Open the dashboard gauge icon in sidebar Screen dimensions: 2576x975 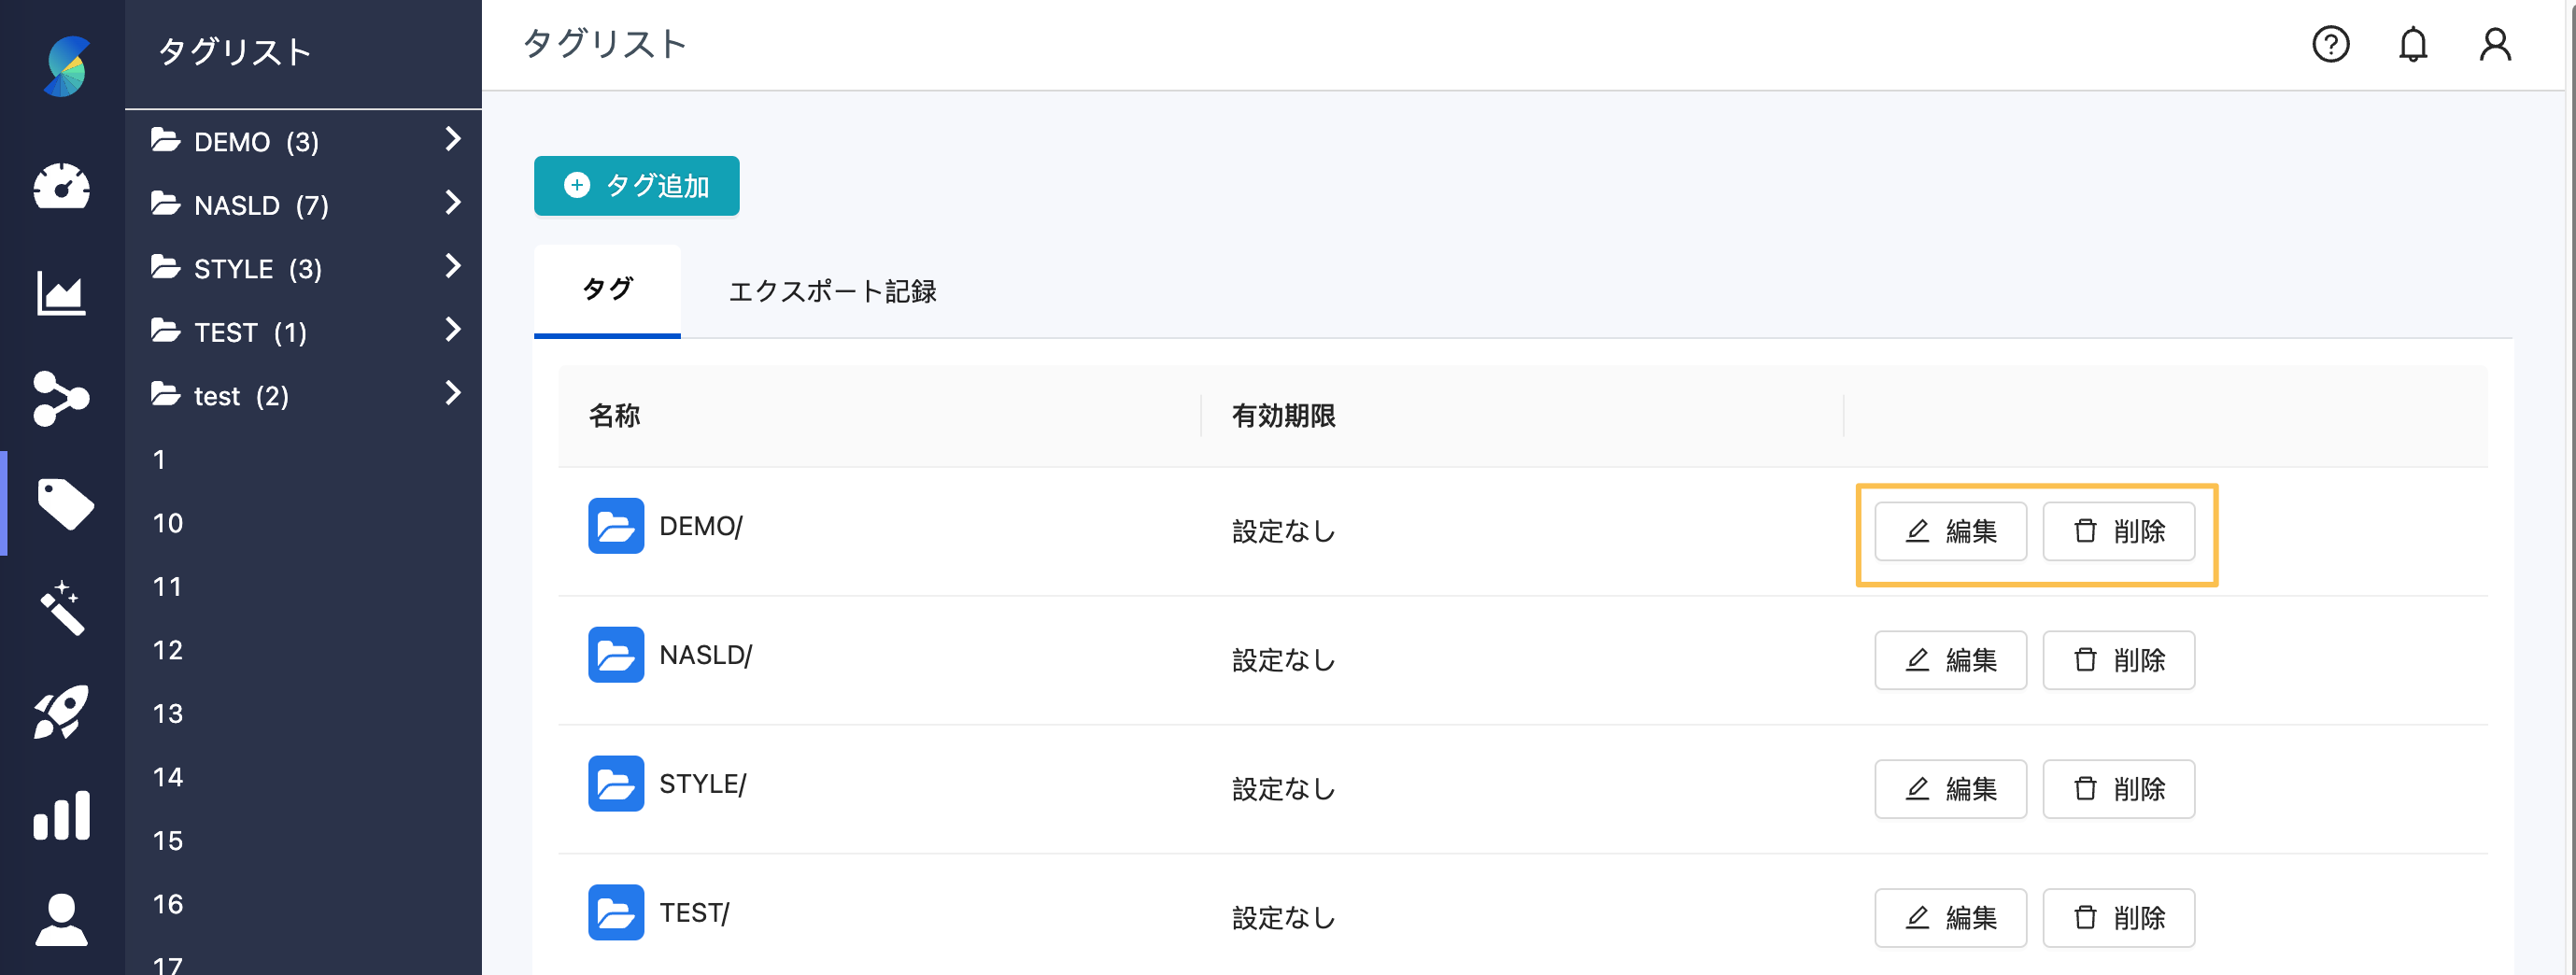tap(62, 186)
